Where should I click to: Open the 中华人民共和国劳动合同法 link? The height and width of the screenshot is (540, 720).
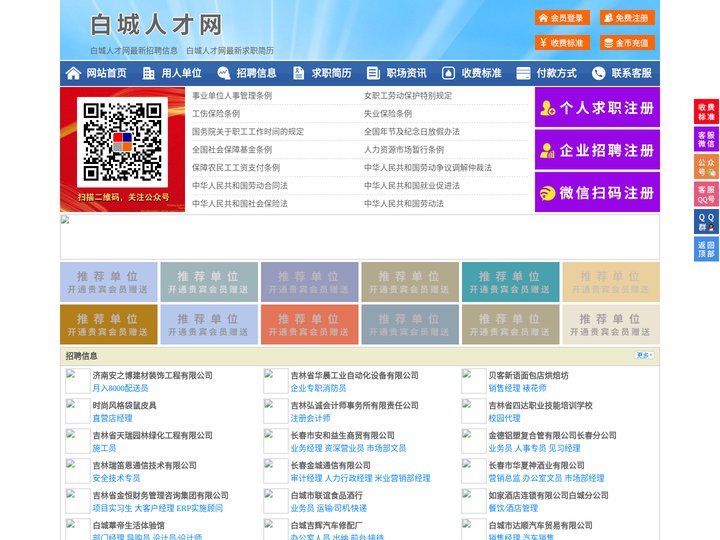240,186
